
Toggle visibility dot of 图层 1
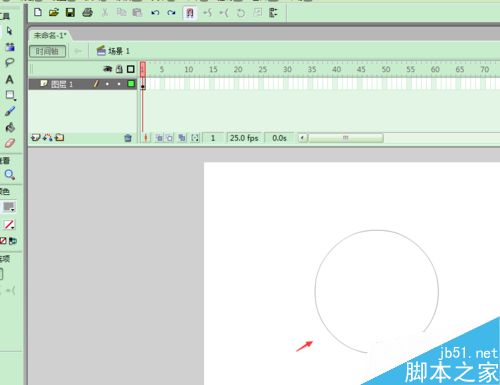(x=107, y=84)
